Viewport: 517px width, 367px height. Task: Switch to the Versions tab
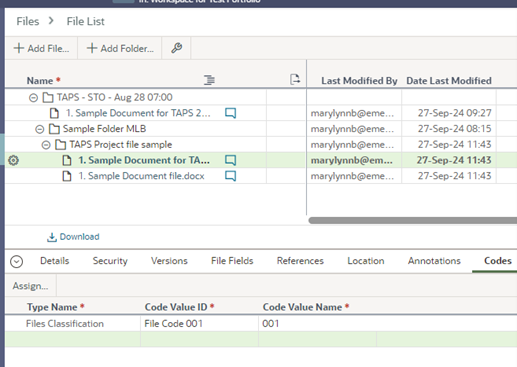(169, 261)
